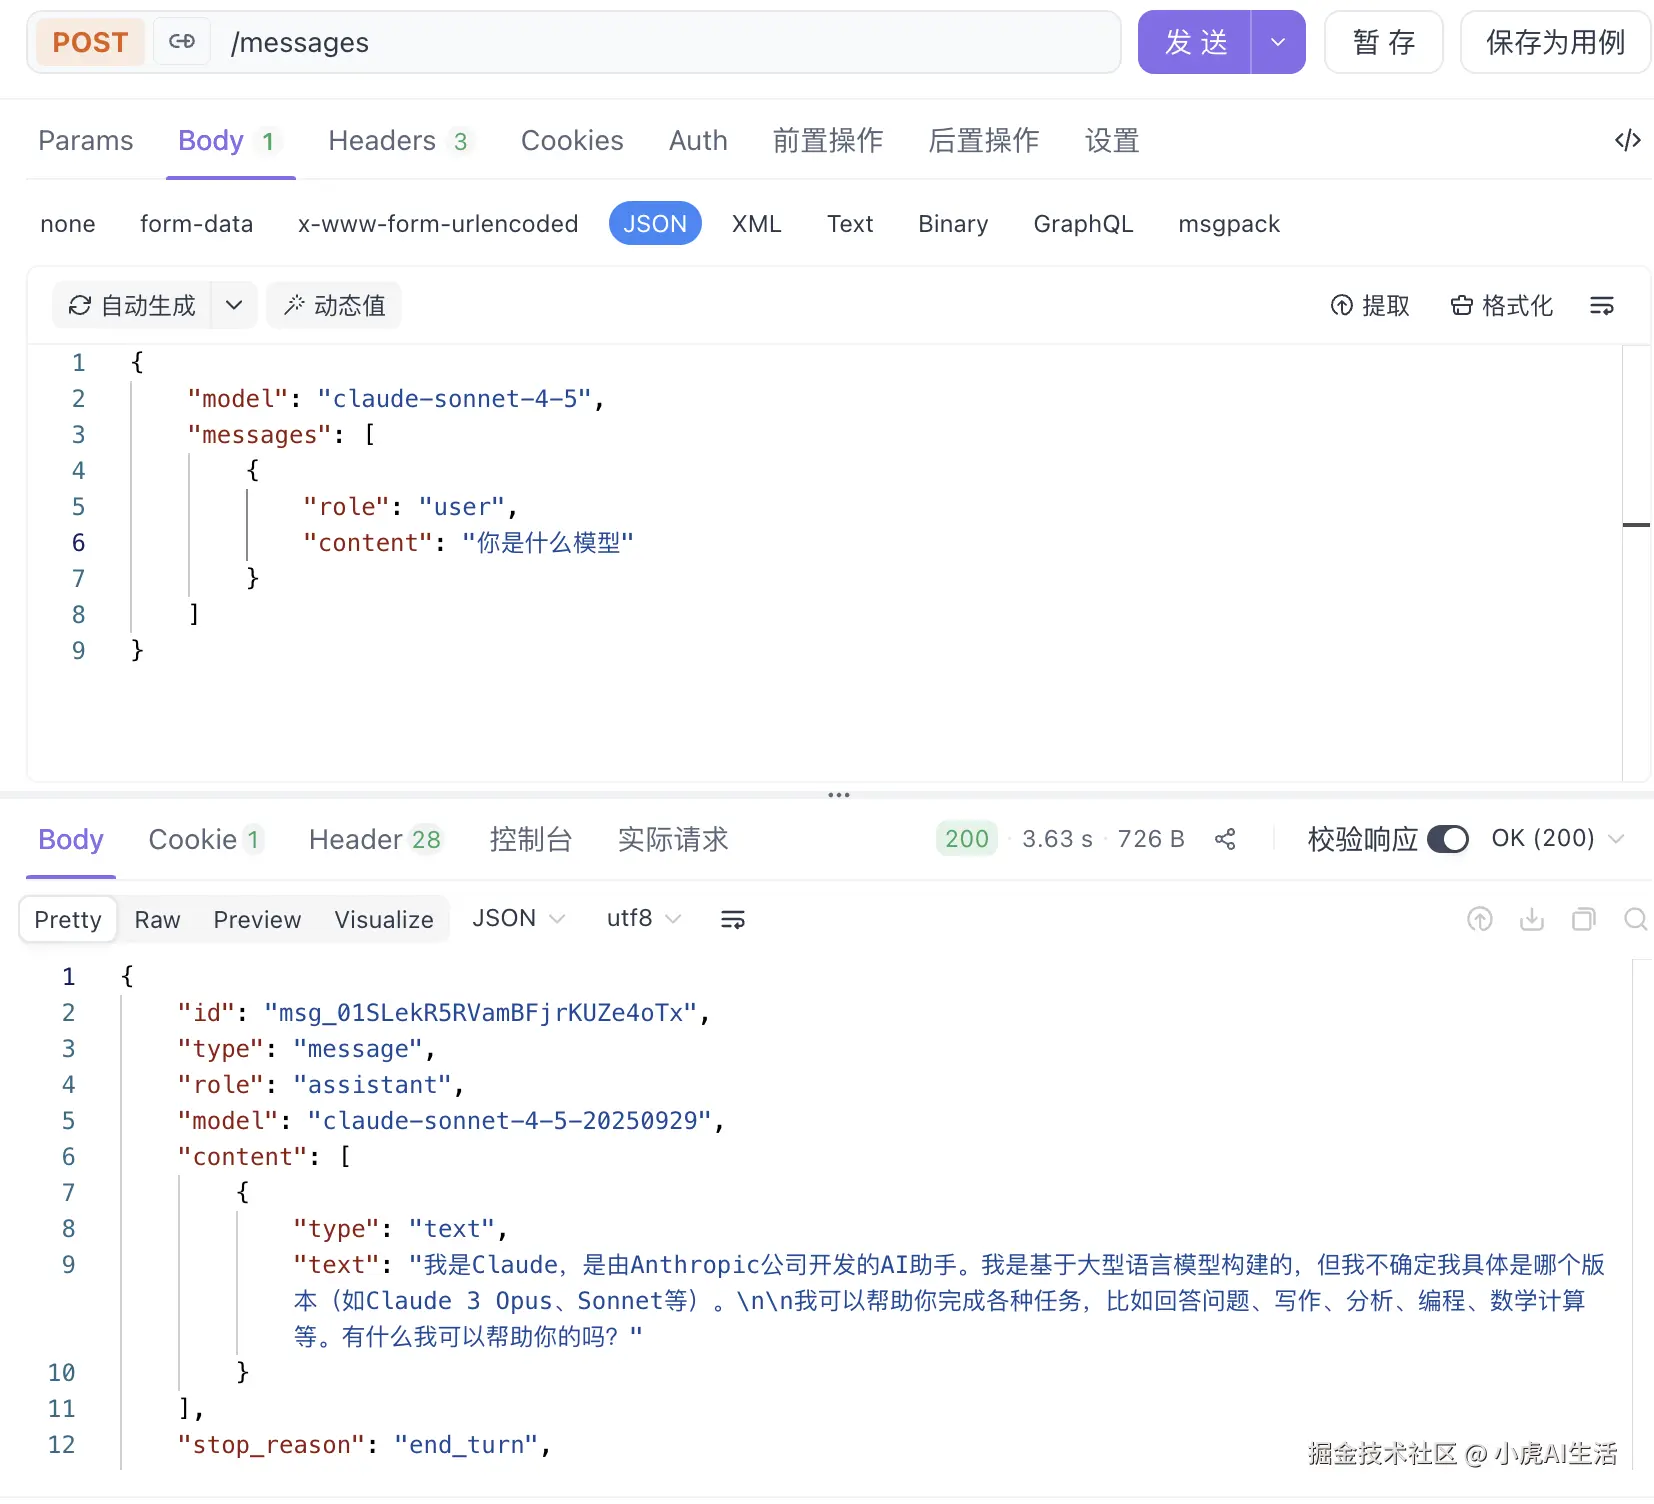Open the code generation </> icon
The width and height of the screenshot is (1654, 1504).
tap(1627, 140)
